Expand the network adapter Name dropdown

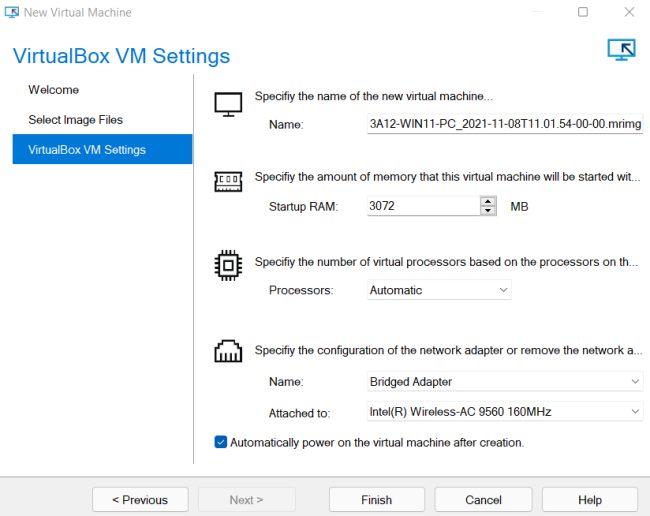(x=503, y=381)
